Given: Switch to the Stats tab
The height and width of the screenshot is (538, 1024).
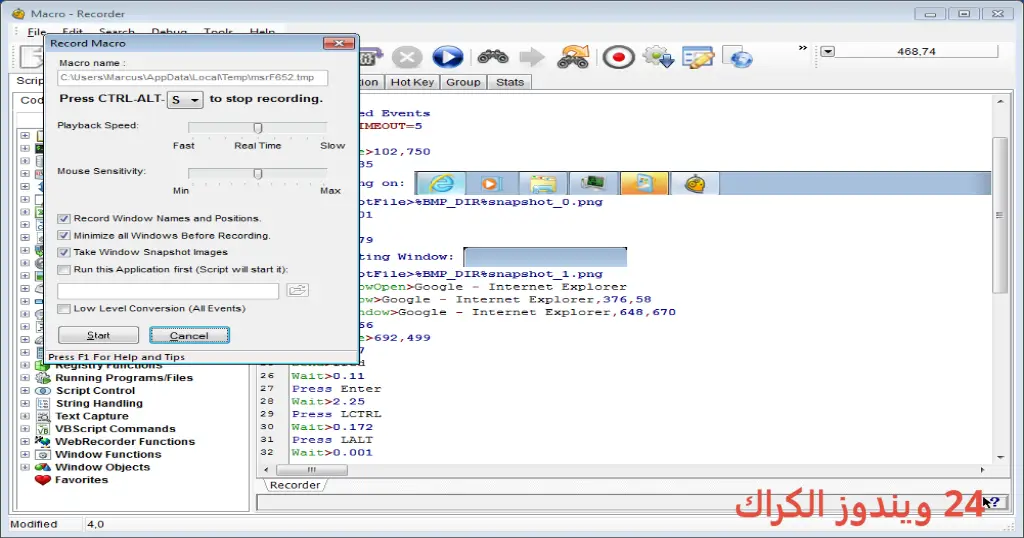Looking at the screenshot, I should tap(509, 82).
